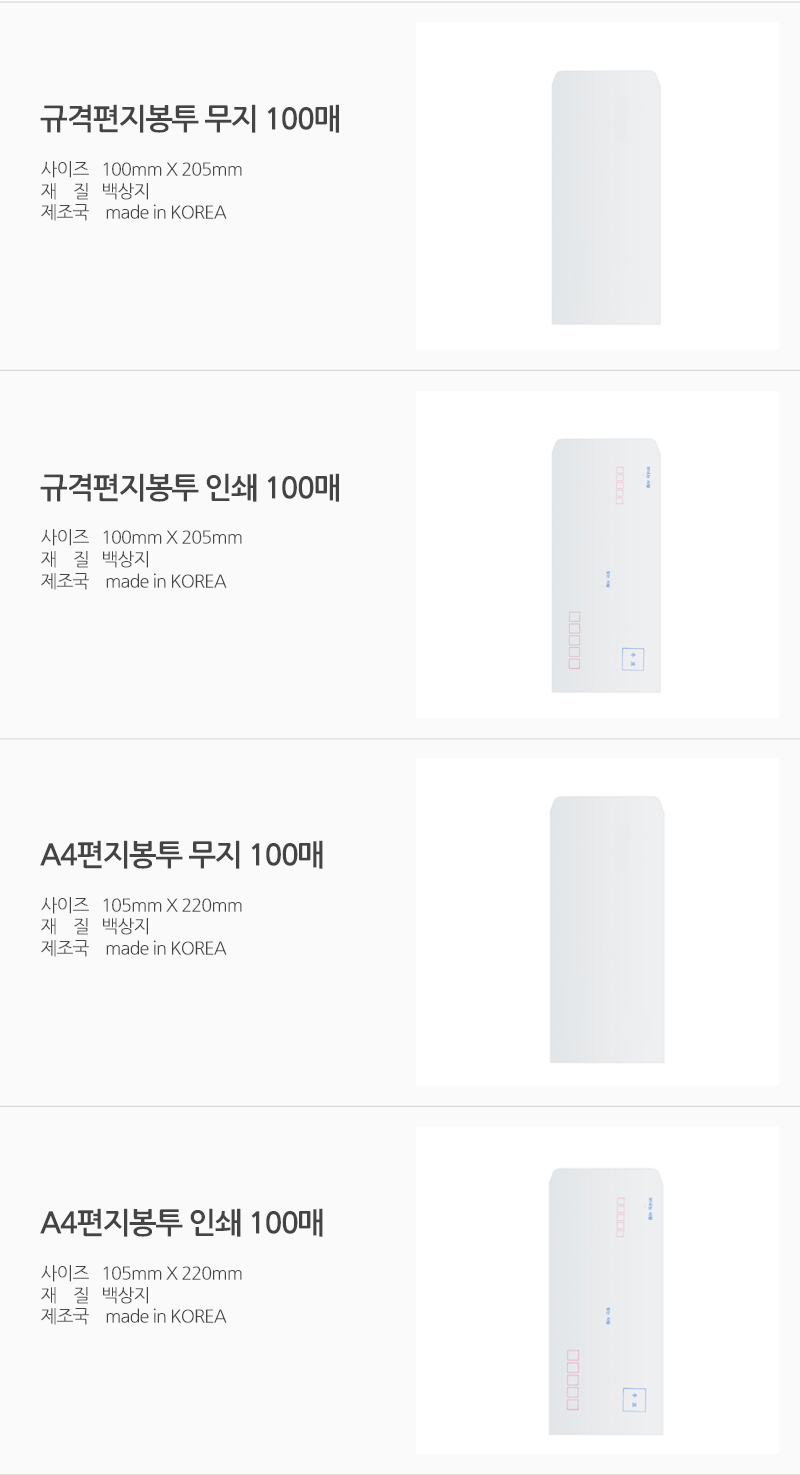Image resolution: width=800 pixels, height=1475 pixels.
Task: Click 백상지 material text in second section
Action: 126,559
